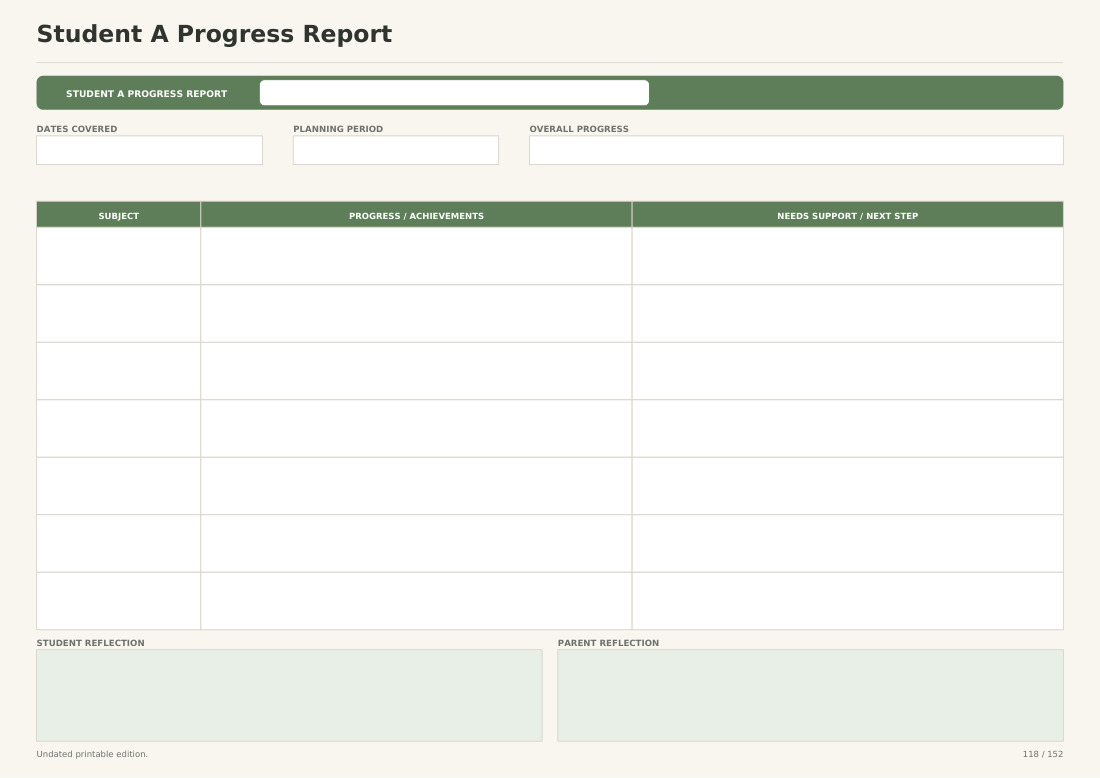This screenshot has width=1100, height=778.
Task: Click the first row's Needs Support cell
Action: (847, 256)
